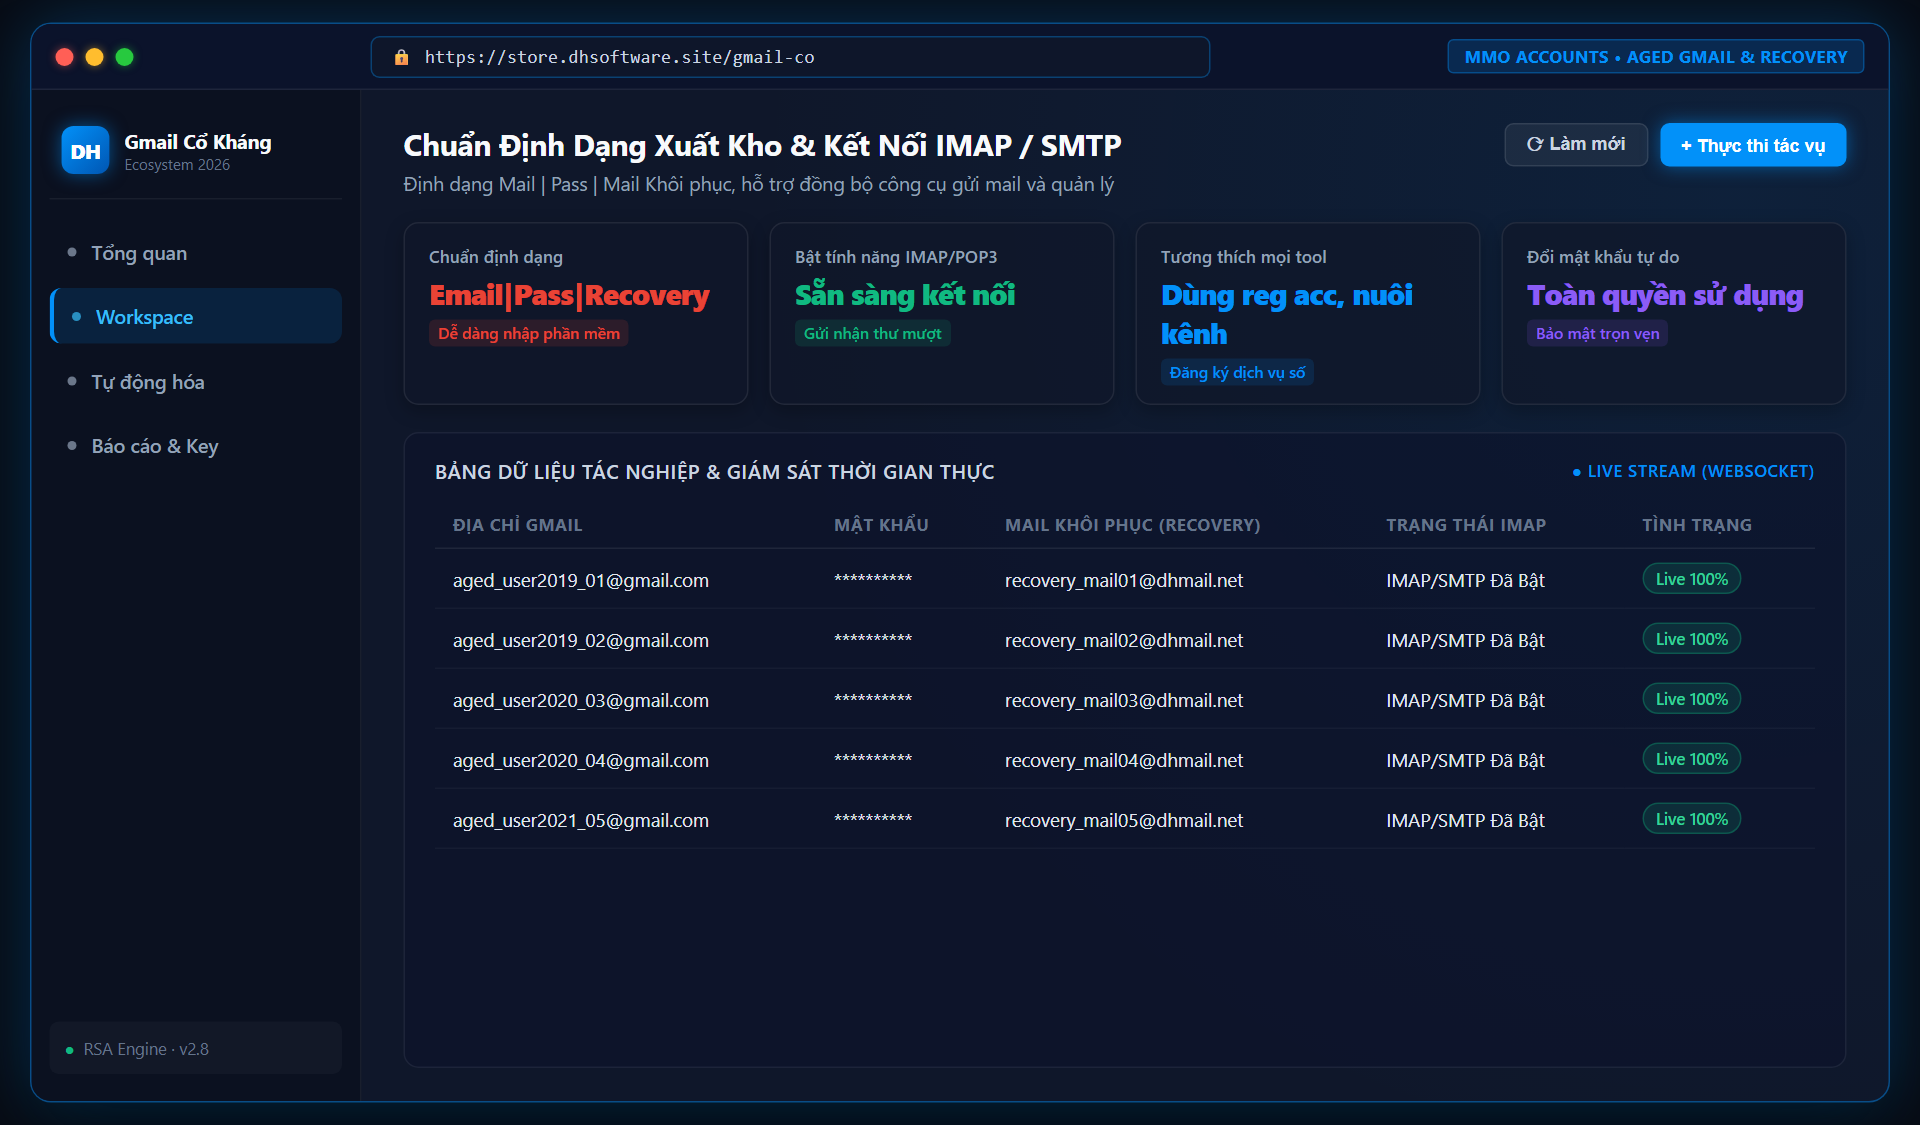Open the Sẵn sàng kết nối card
The width and height of the screenshot is (1920, 1125).
(x=941, y=313)
